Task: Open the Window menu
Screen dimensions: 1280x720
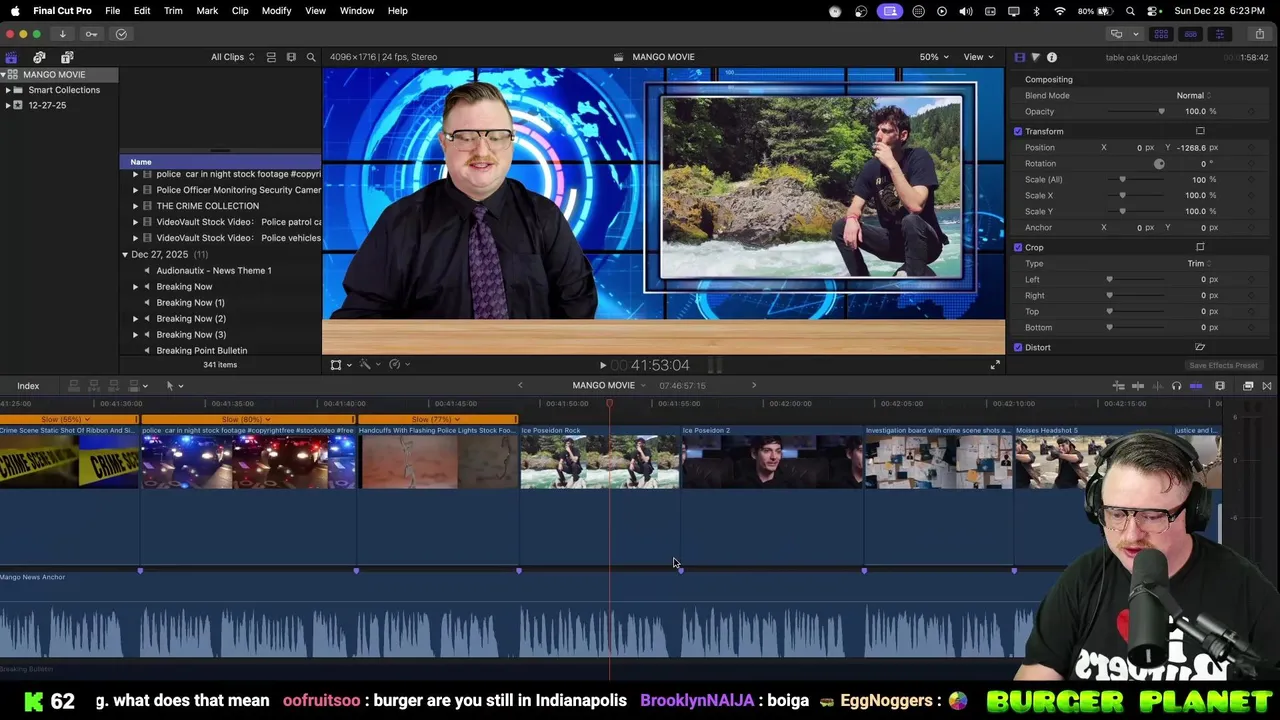Action: pyautogui.click(x=357, y=11)
